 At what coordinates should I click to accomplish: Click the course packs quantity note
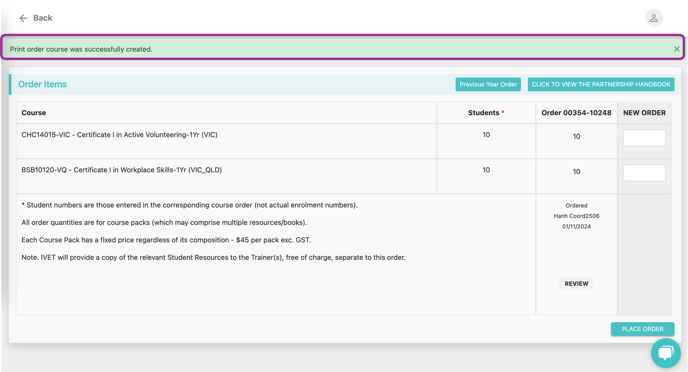(x=165, y=222)
